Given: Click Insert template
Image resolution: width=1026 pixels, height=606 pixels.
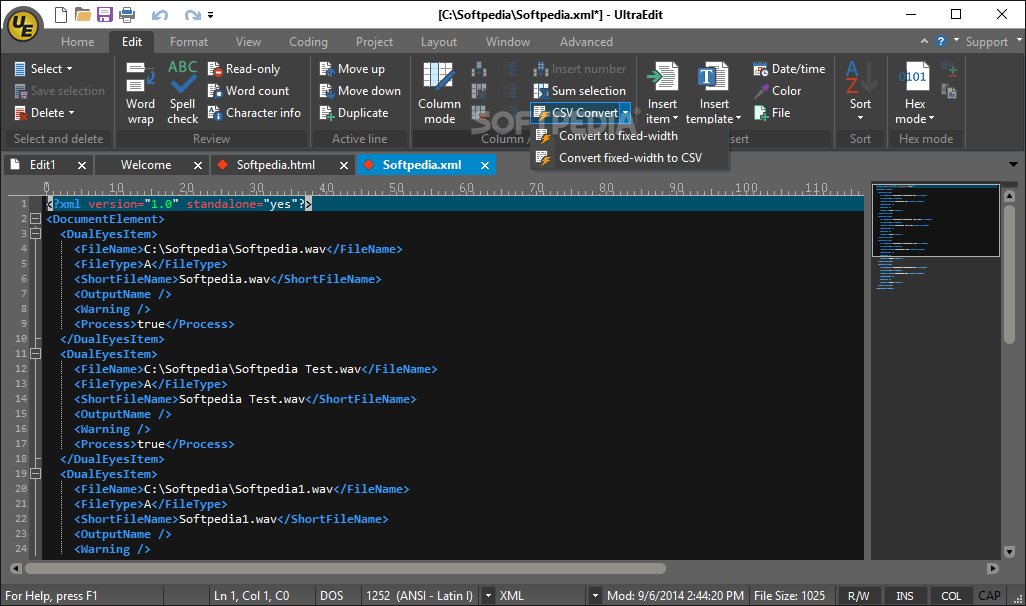Looking at the screenshot, I should tap(713, 93).
